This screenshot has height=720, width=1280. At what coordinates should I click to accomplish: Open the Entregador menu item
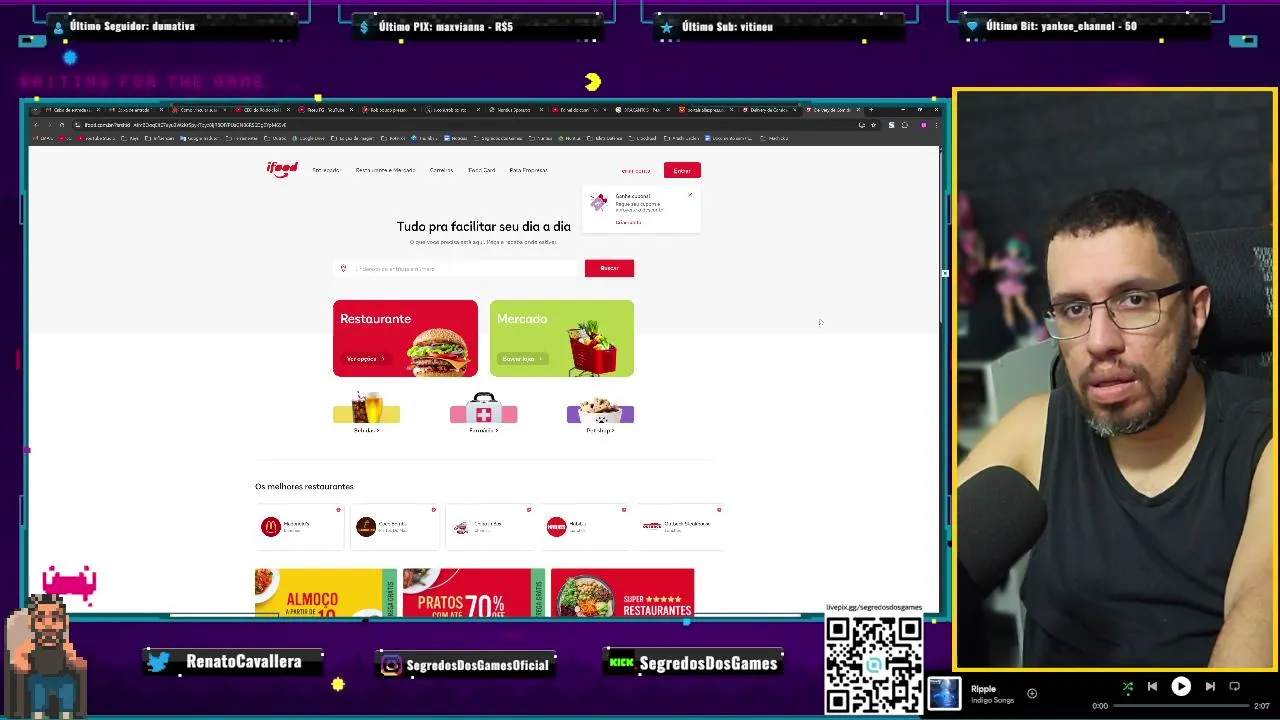(x=326, y=170)
